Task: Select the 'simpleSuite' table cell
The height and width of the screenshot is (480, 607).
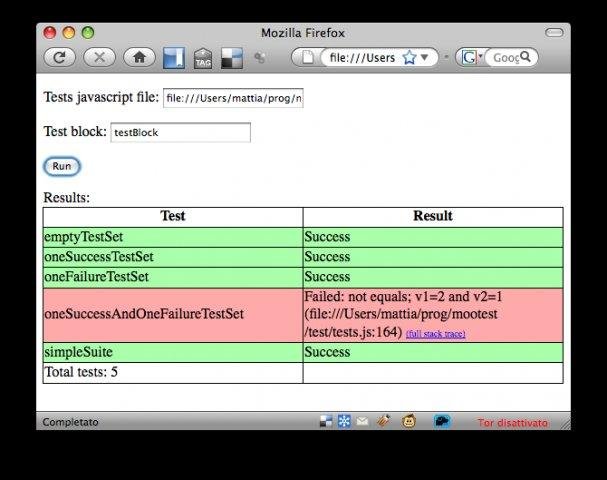Action: click(x=173, y=352)
